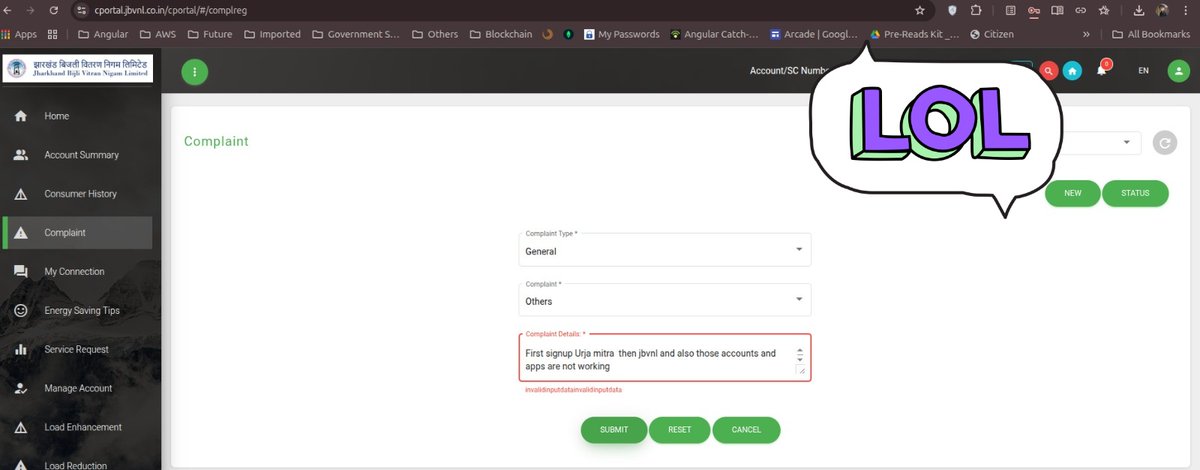Click the SUBMIT button
The image size is (1200, 470).
pyautogui.click(x=614, y=430)
